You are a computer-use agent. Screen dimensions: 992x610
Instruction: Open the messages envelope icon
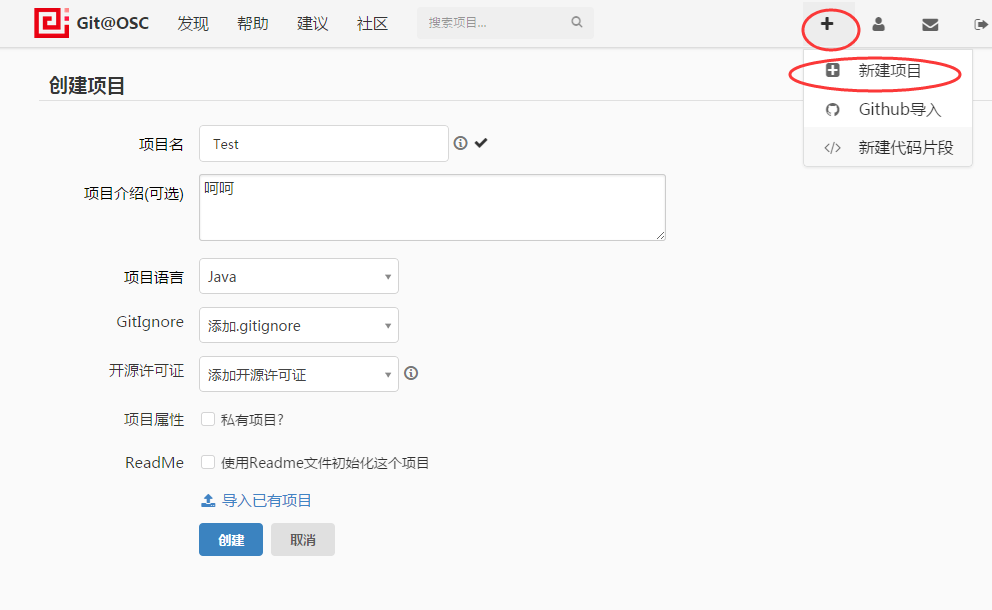click(x=930, y=25)
